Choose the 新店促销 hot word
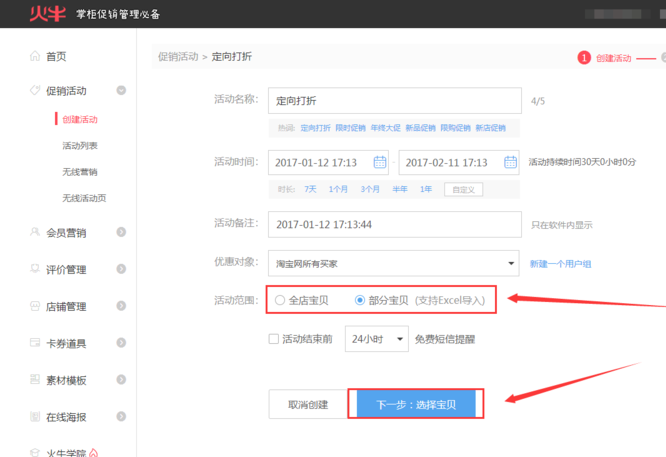The image size is (666, 457). click(490, 128)
